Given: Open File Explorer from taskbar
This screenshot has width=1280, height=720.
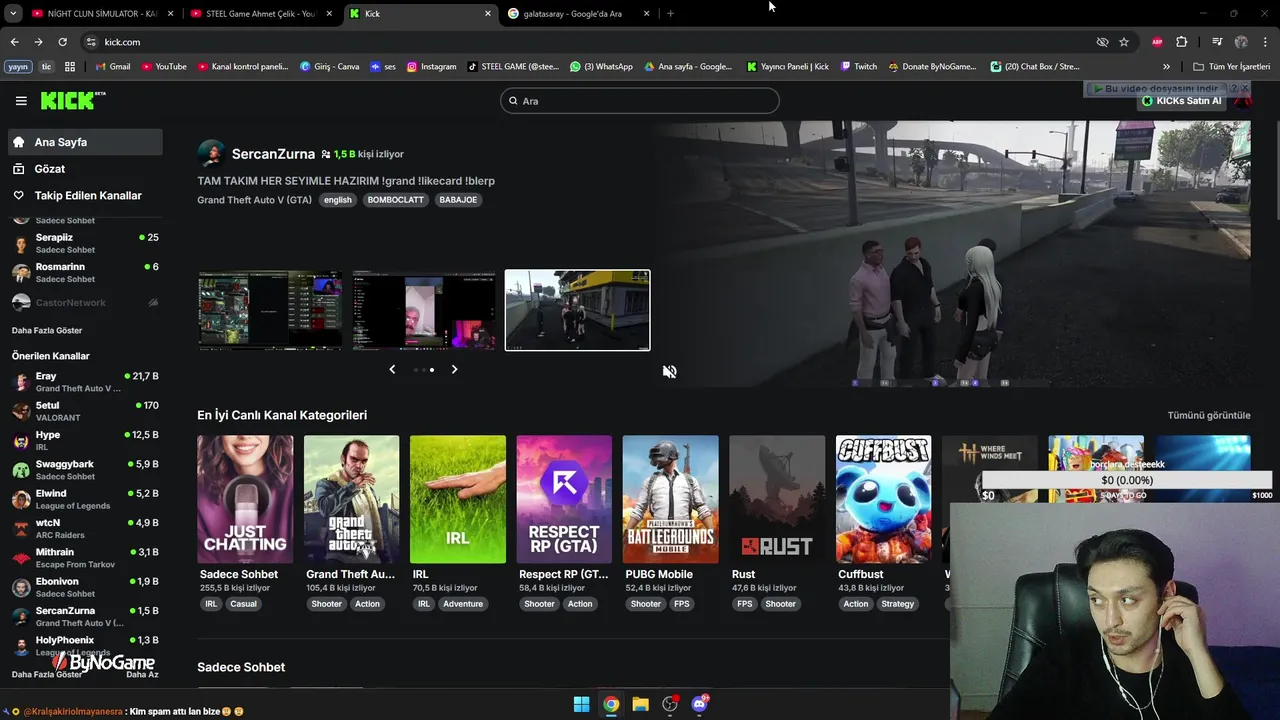Looking at the screenshot, I should point(640,704).
